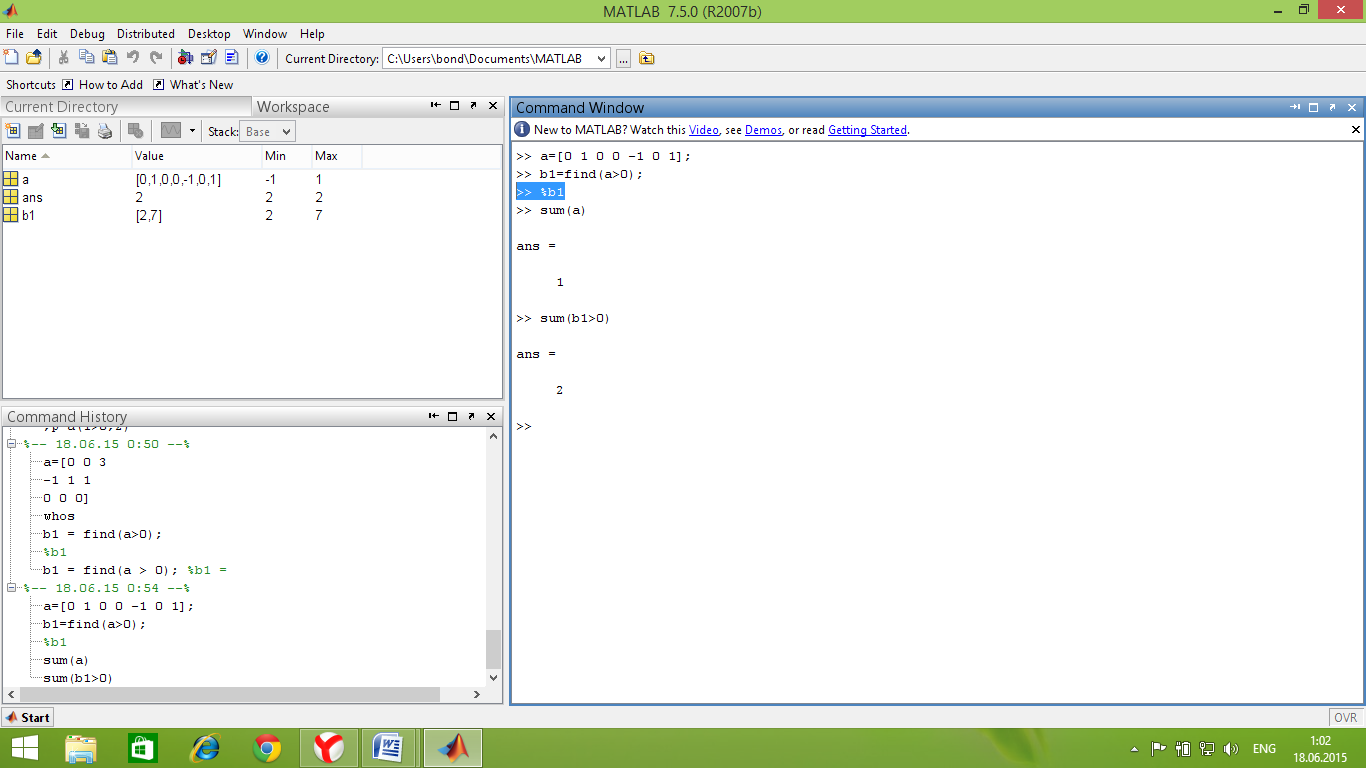This screenshot has width=1366, height=768.
Task: Click the How to Add shortcut
Action: pyautogui.click(x=102, y=85)
